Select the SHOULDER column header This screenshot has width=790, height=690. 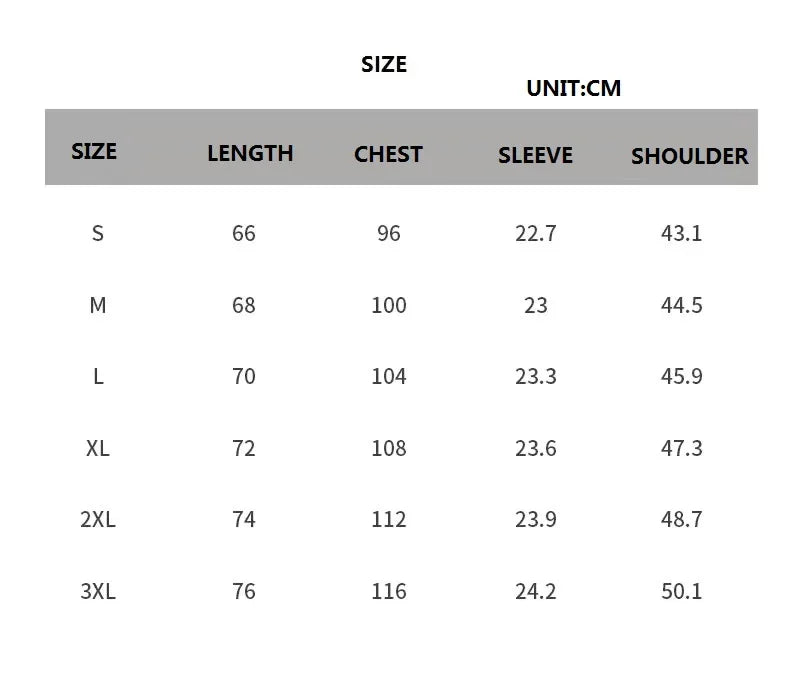tap(689, 156)
